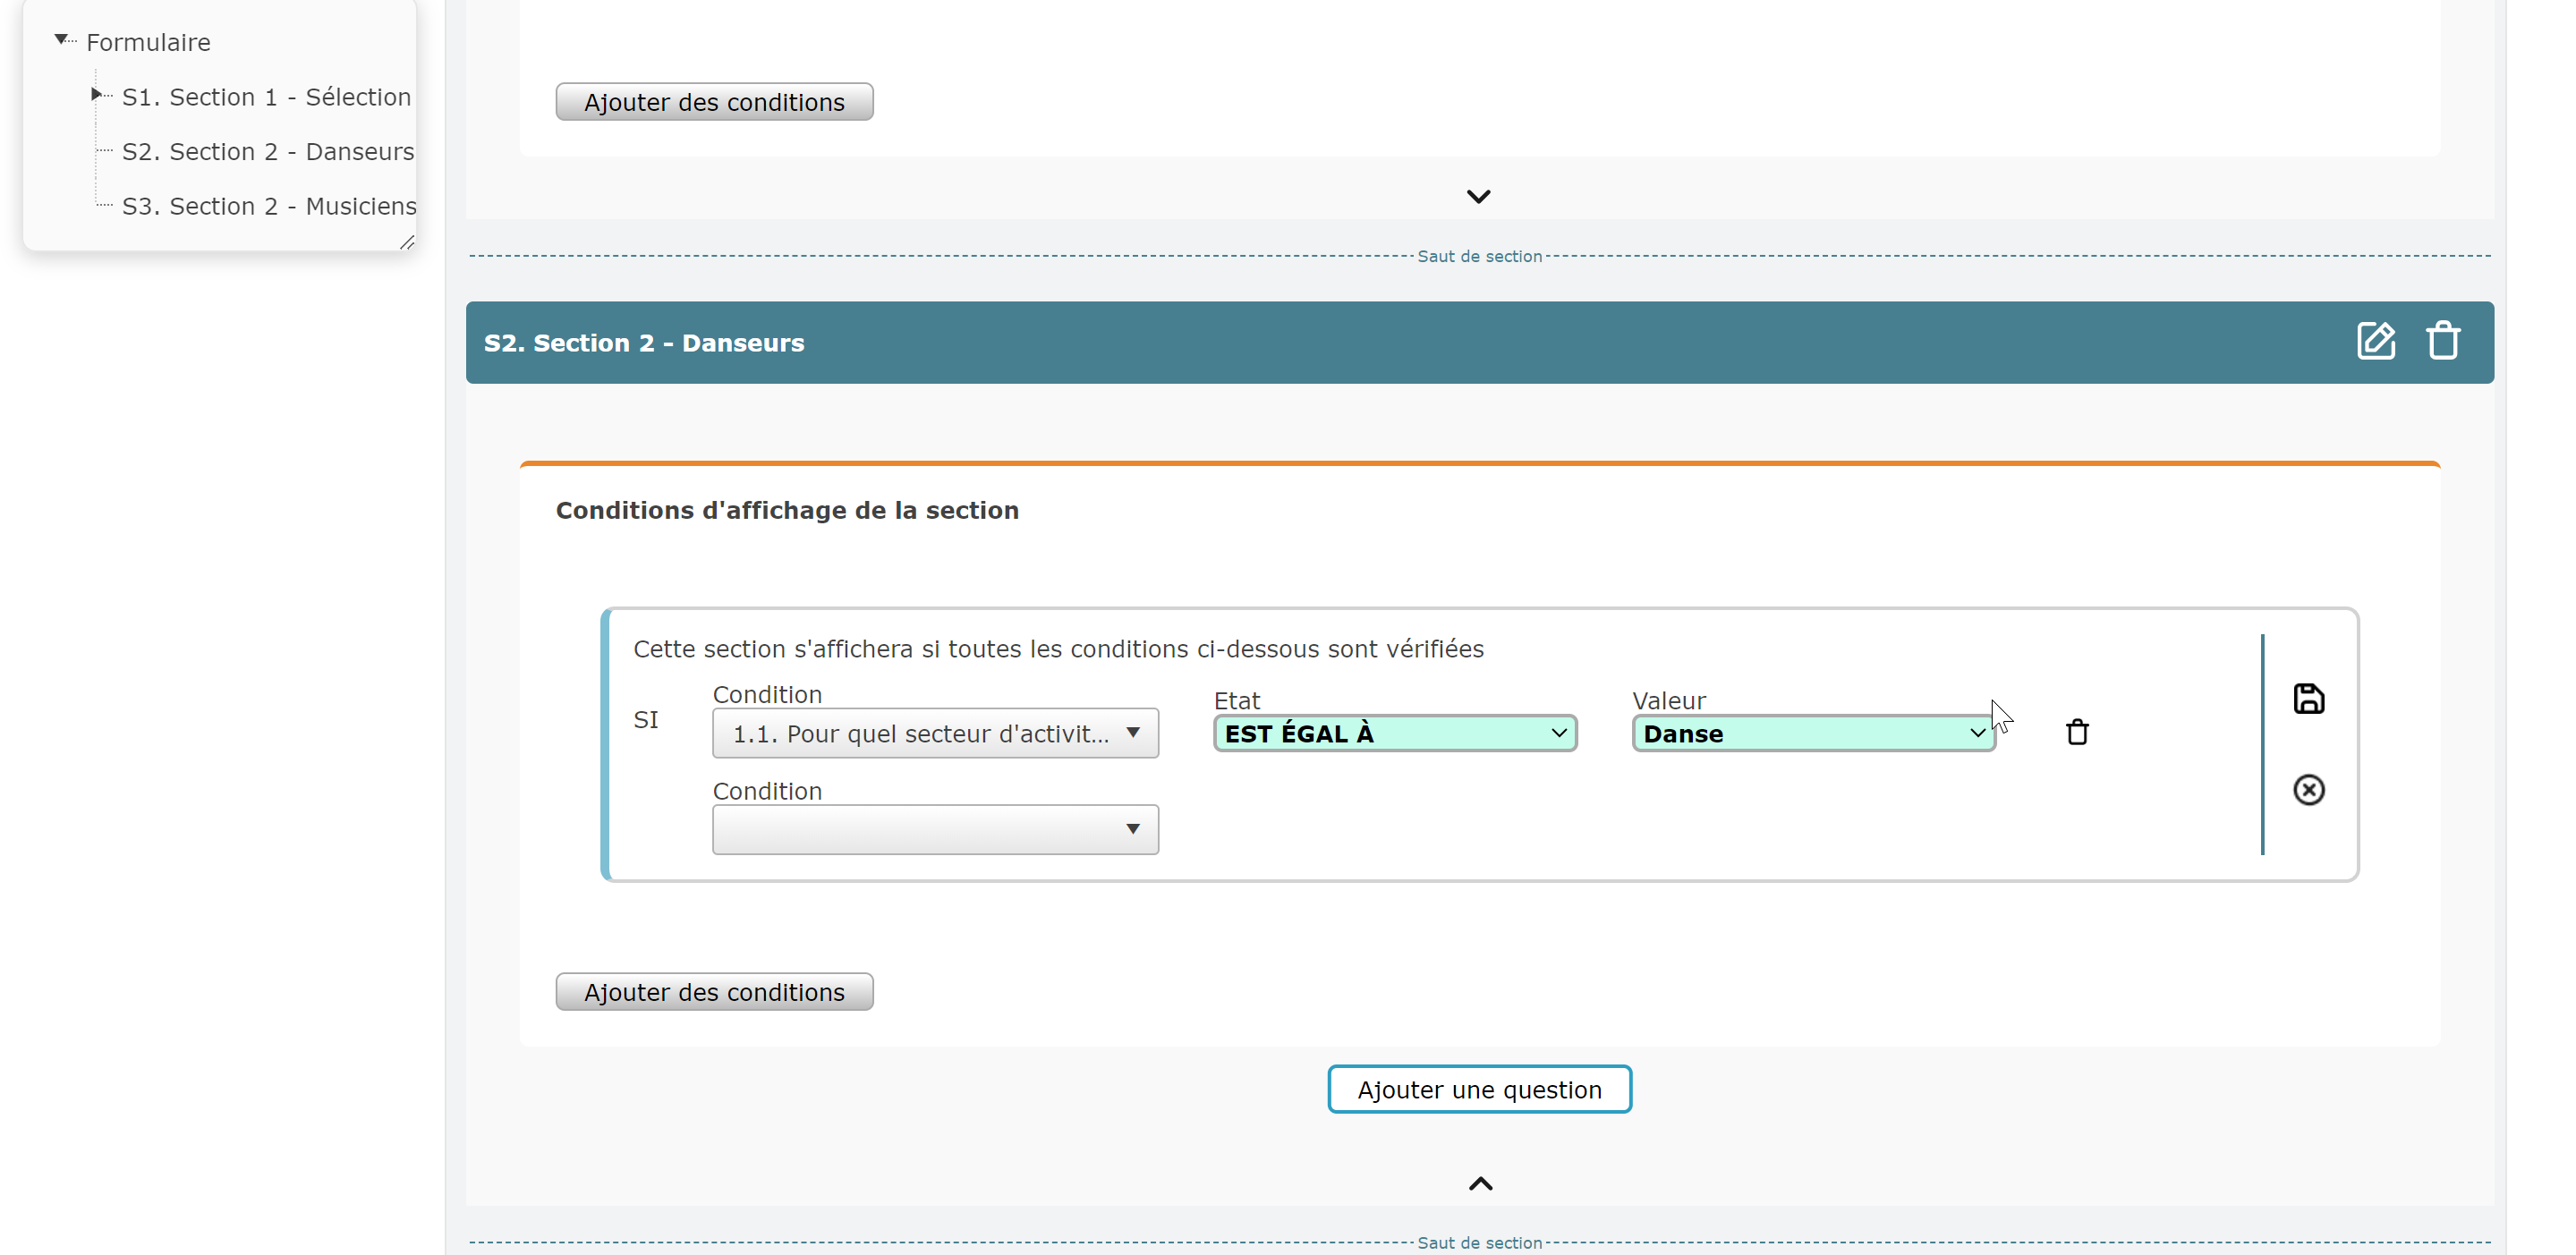The width and height of the screenshot is (2576, 1255).
Task: Cancel condition editing with circled X icon
Action: tap(2308, 790)
